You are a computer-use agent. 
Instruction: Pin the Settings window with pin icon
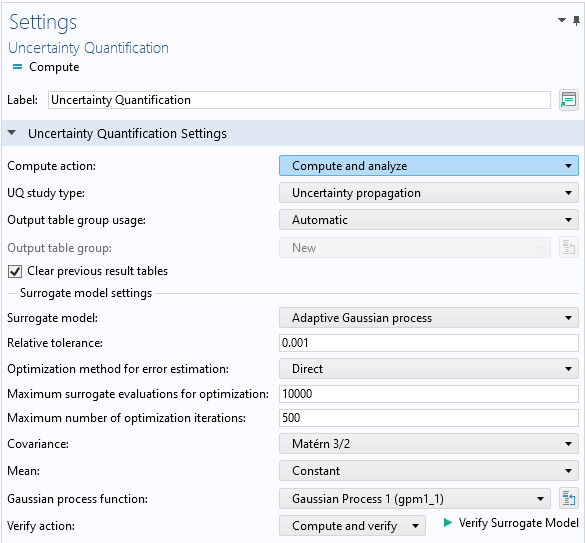[576, 21]
